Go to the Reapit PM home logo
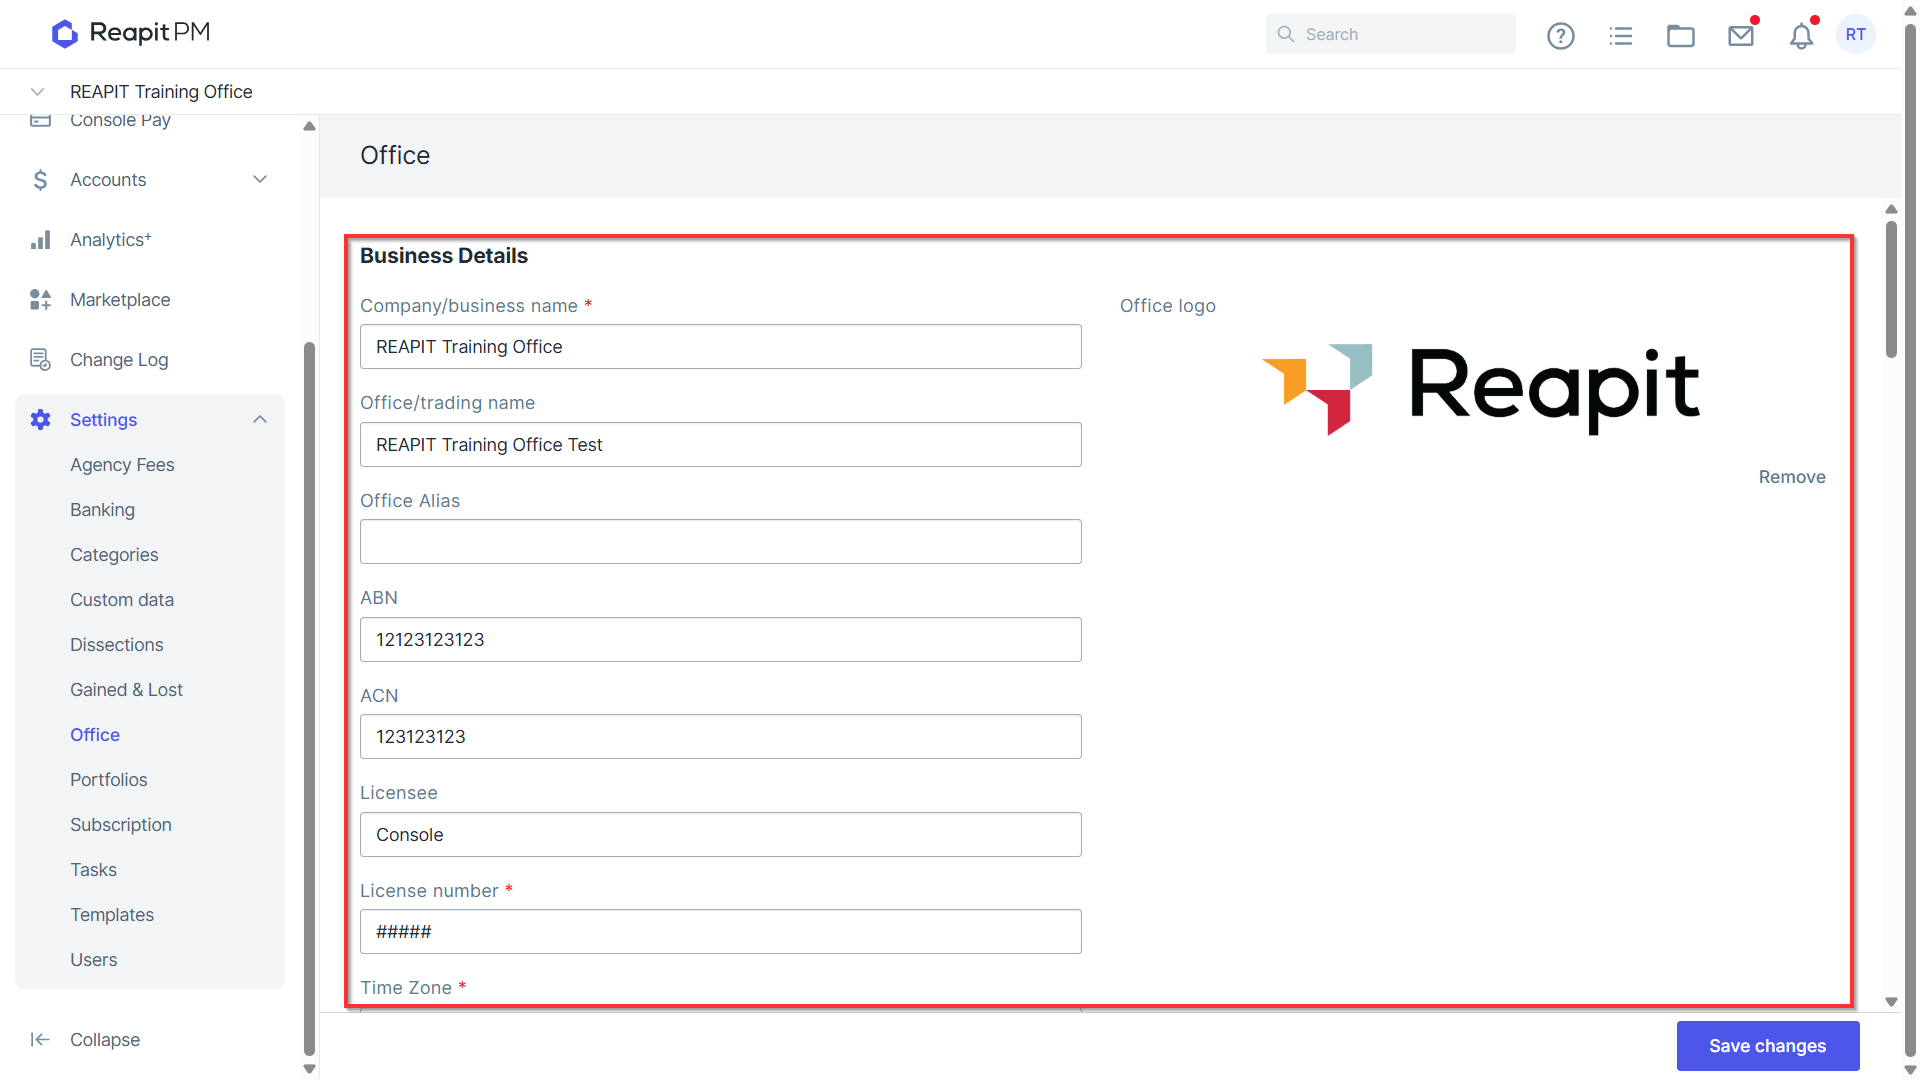1920x1080 pixels. [131, 33]
